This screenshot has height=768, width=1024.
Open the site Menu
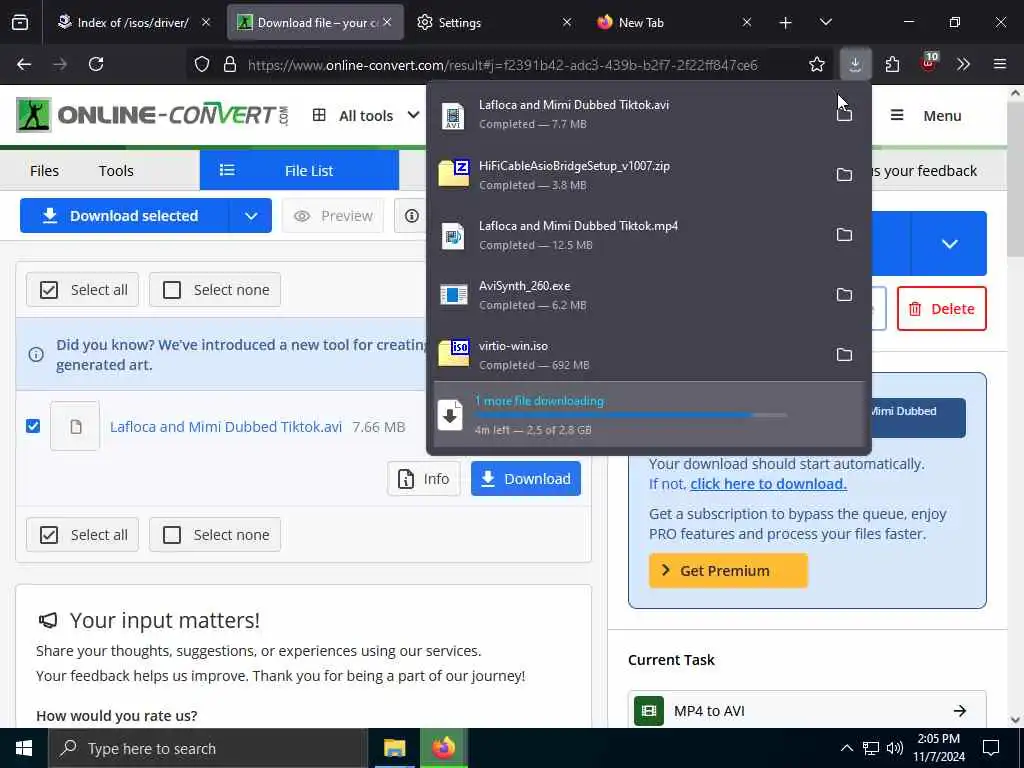pos(926,116)
